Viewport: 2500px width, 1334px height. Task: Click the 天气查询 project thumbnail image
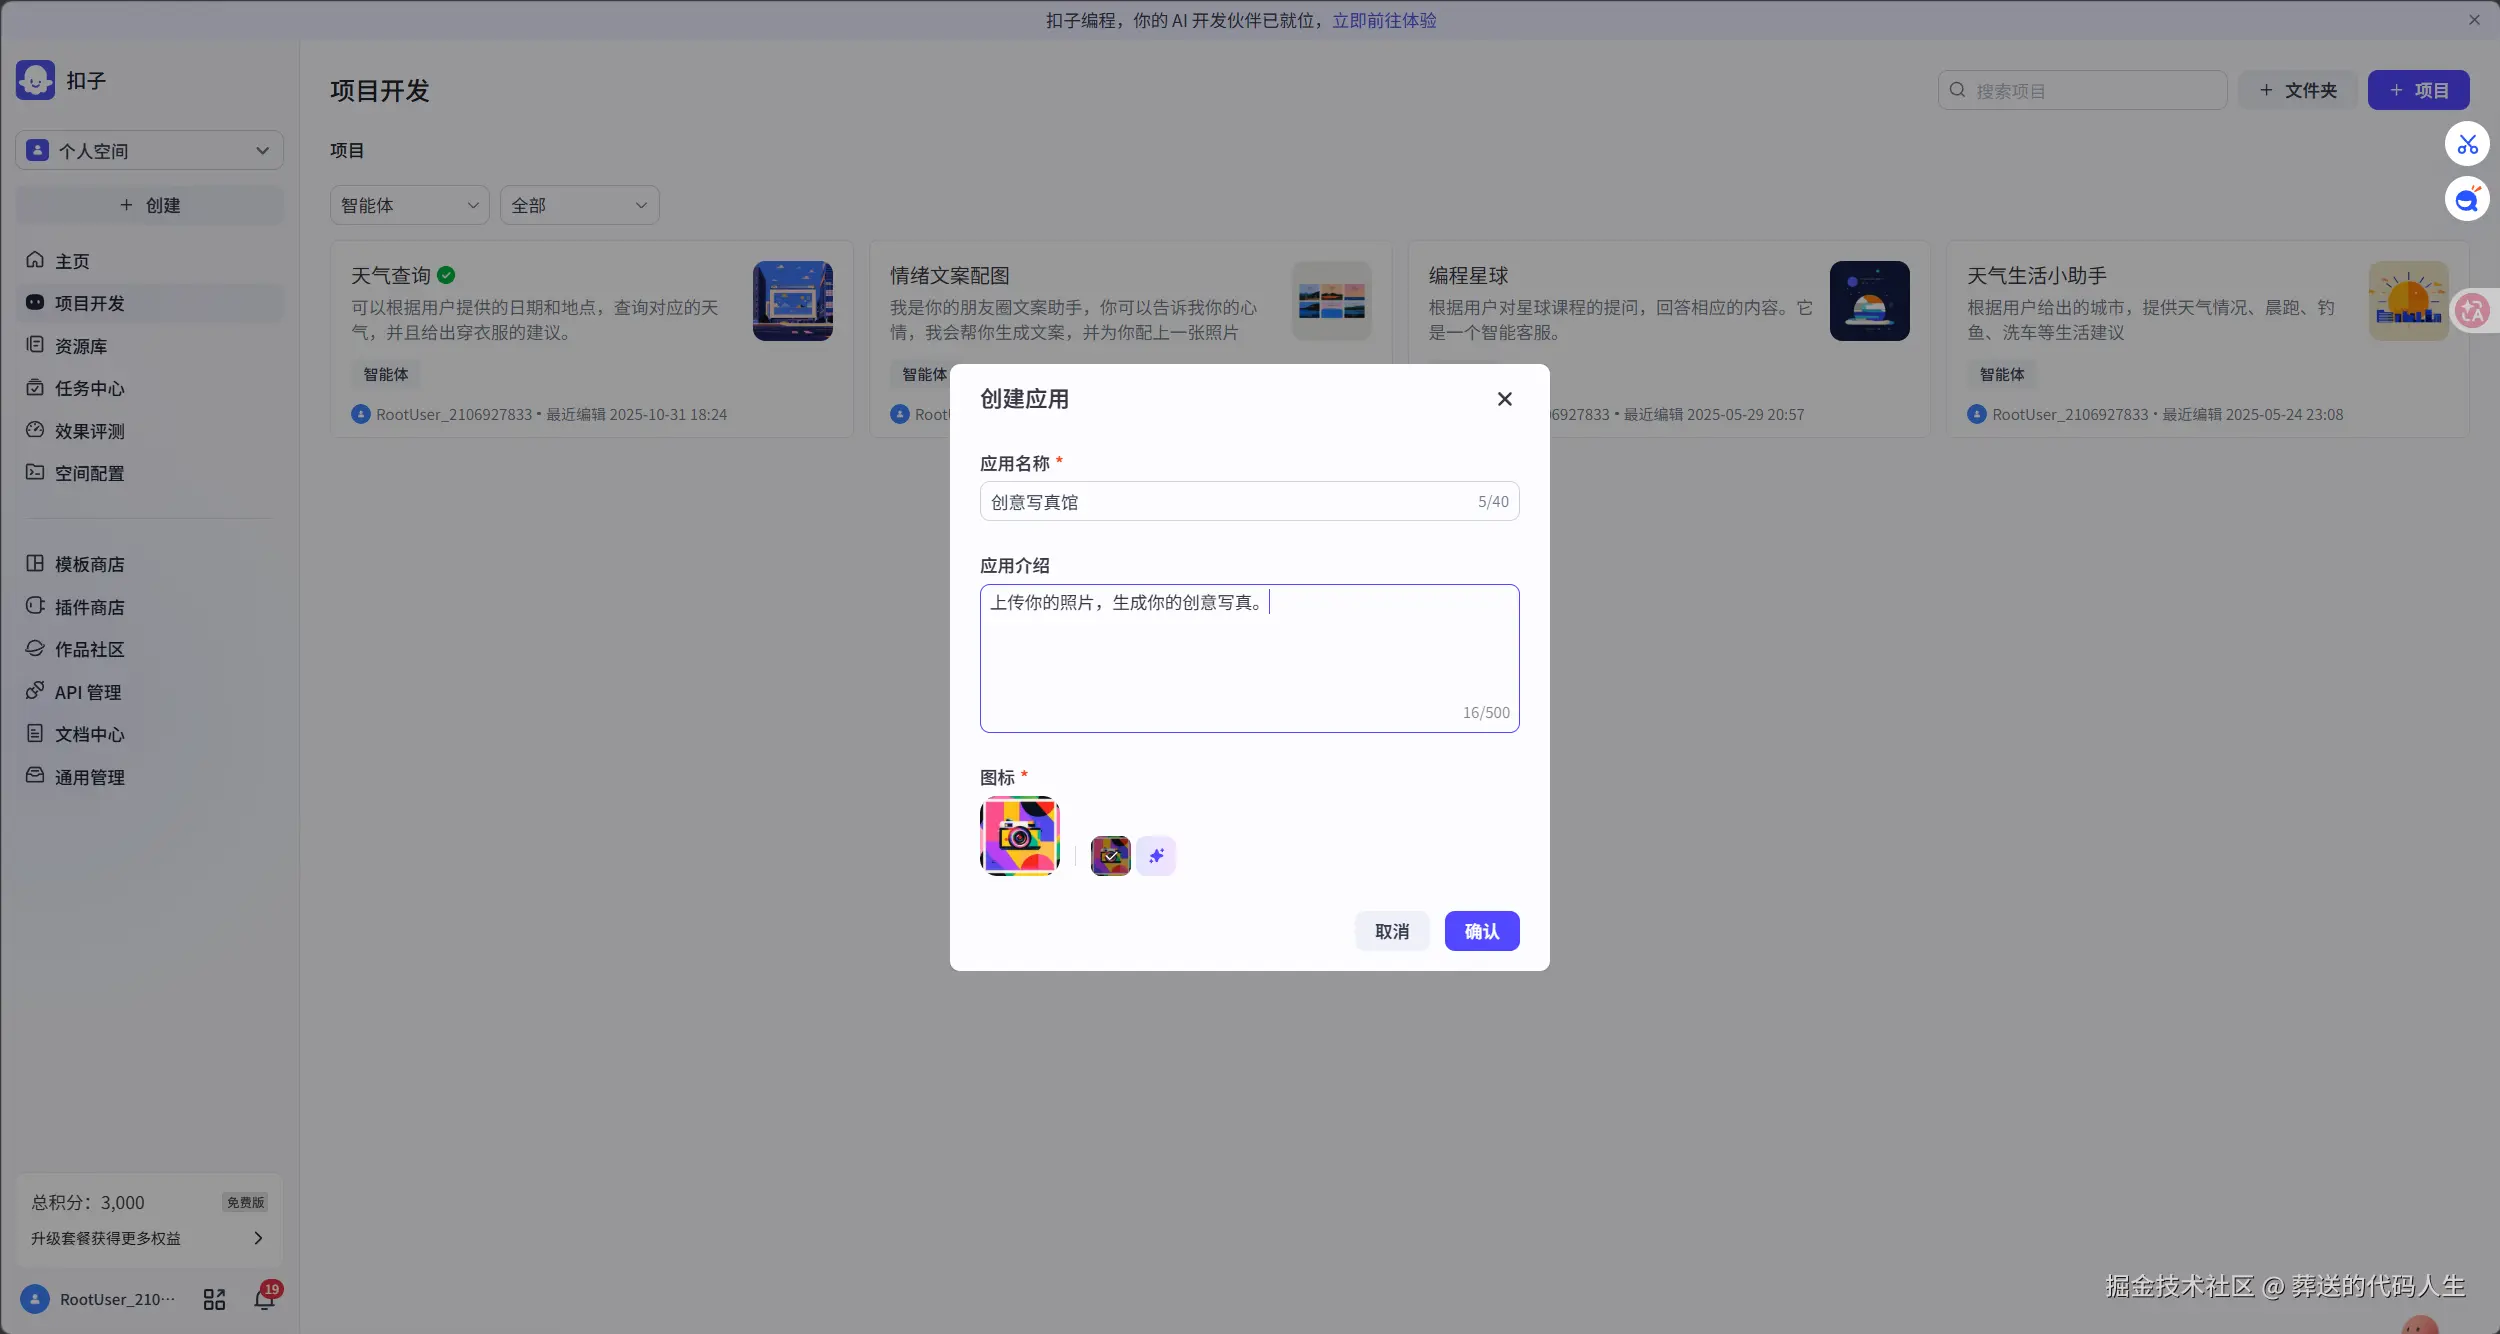coord(793,301)
